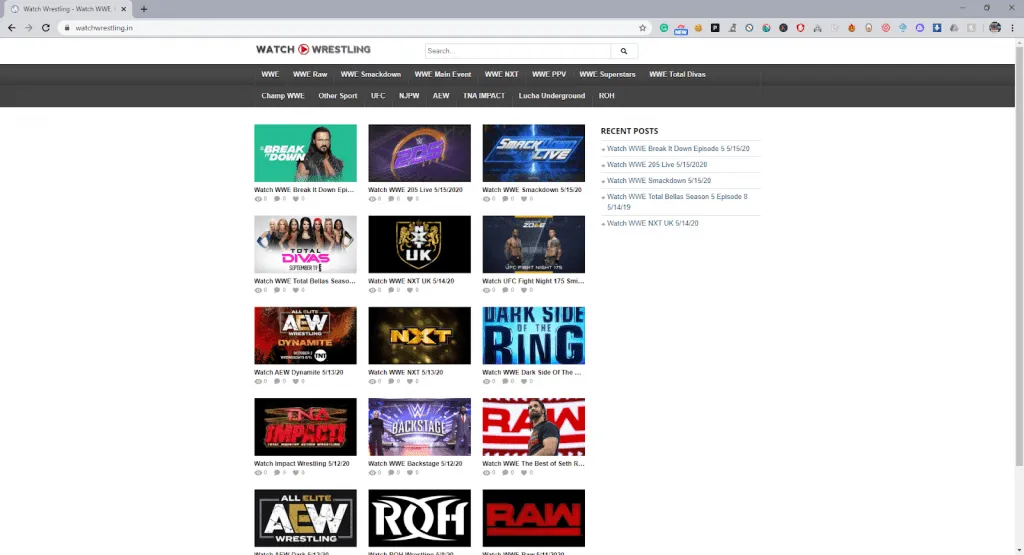Open recent post Watch WWE NXT UK 5/14/20
Screen dimensions: 1024x555
652,223
